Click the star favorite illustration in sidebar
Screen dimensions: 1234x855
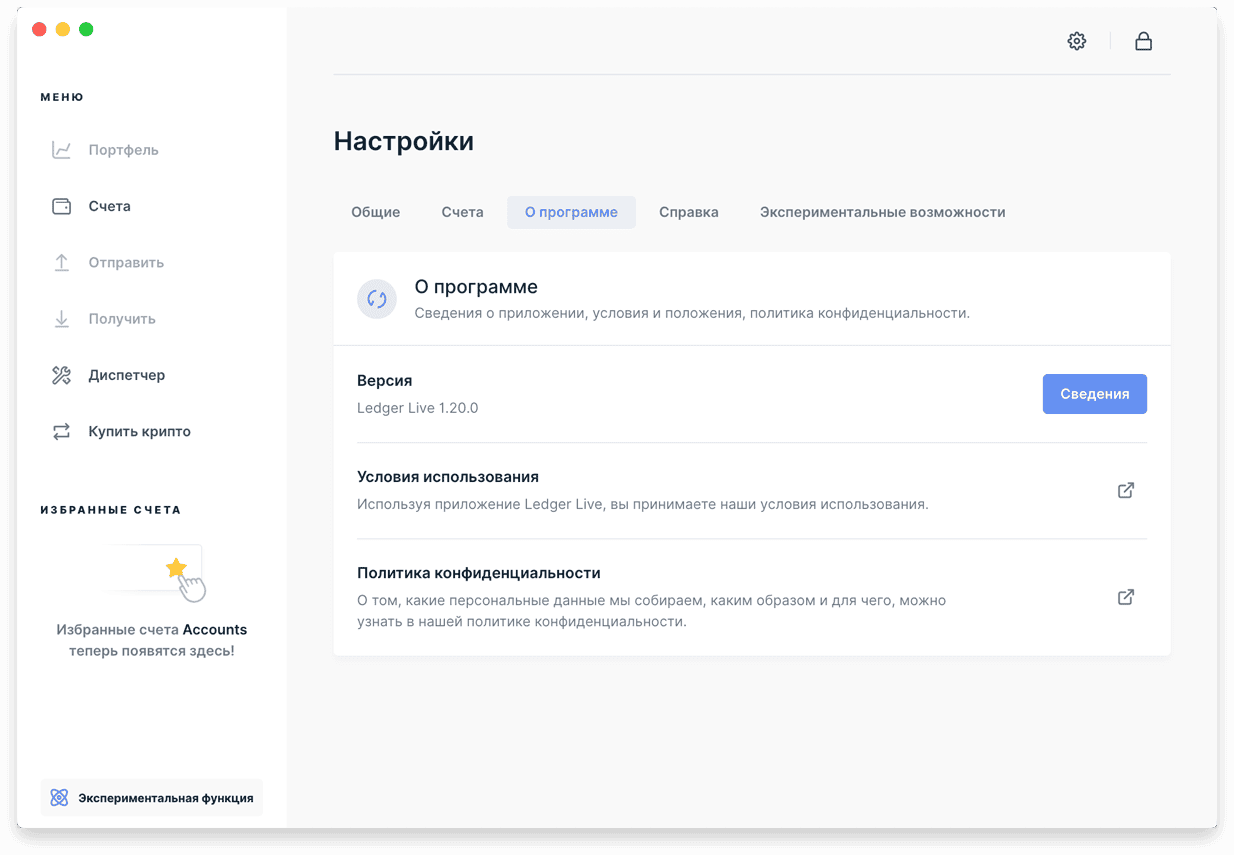coord(176,569)
